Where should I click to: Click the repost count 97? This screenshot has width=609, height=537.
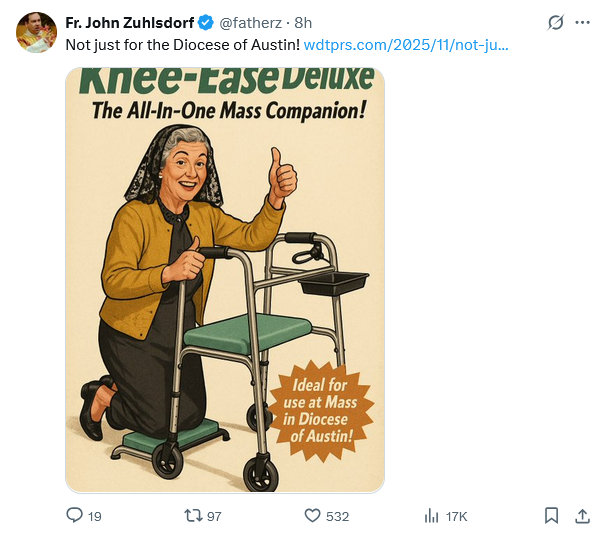[214, 516]
